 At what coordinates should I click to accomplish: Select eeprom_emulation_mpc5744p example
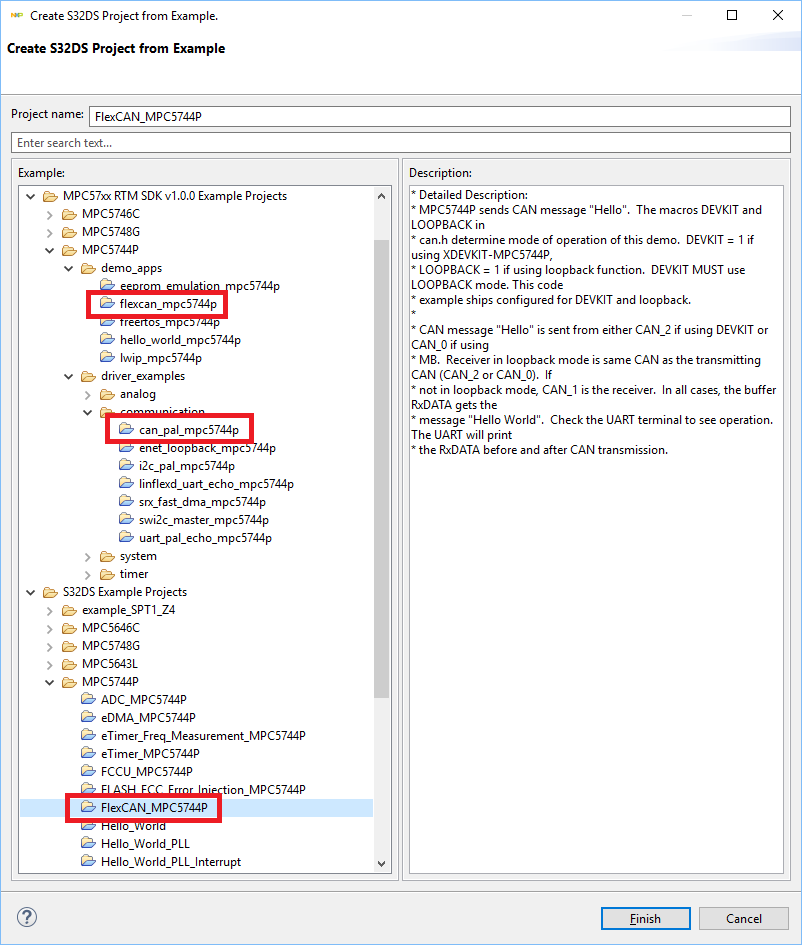coord(199,286)
